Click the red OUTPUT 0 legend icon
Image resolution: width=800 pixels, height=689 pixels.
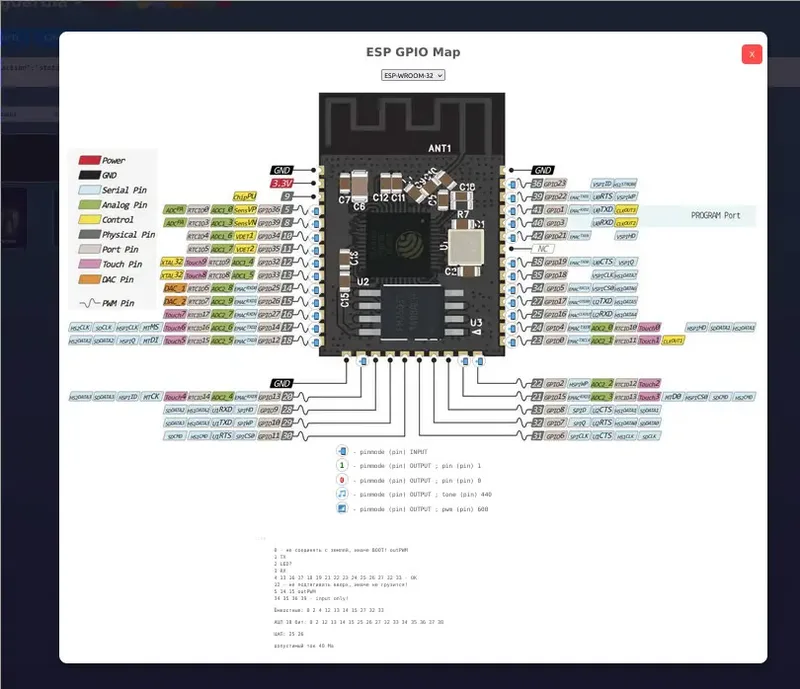342,480
